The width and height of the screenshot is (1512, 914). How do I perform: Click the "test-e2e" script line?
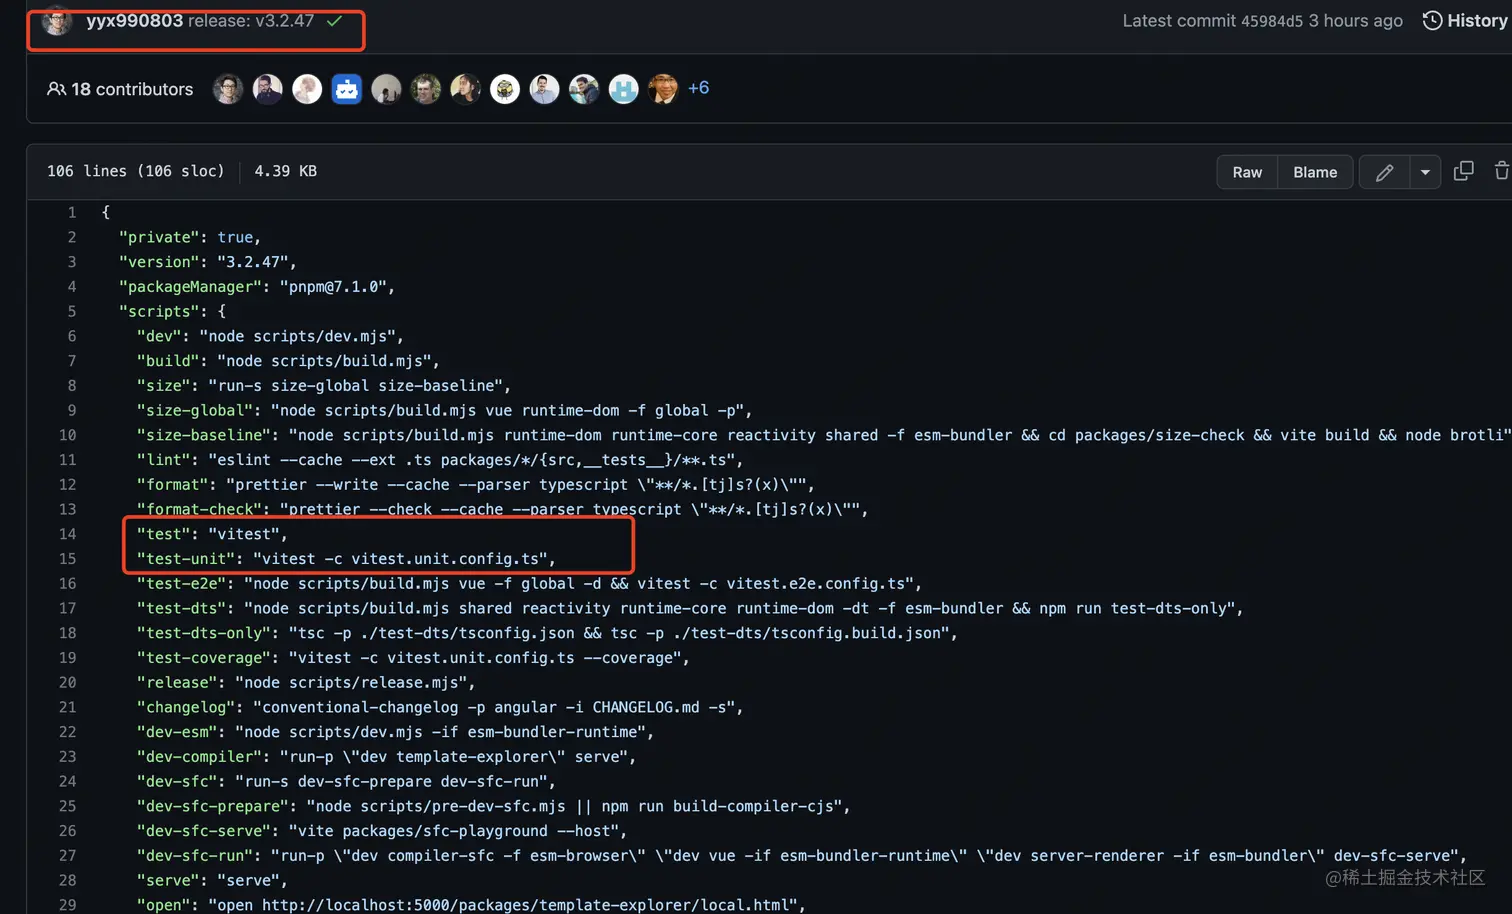click(x=529, y=584)
